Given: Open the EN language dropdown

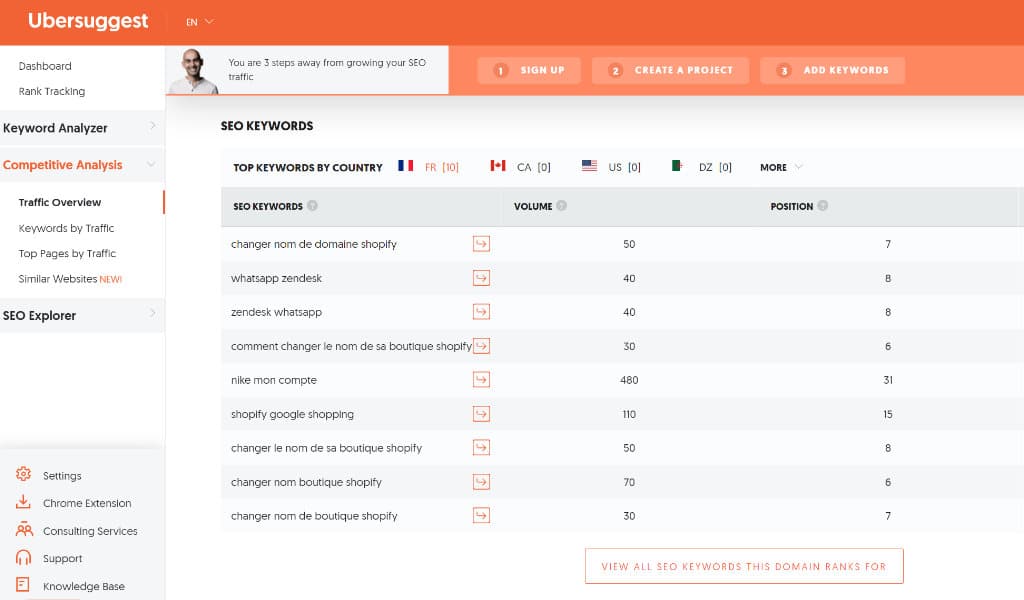Looking at the screenshot, I should [200, 22].
